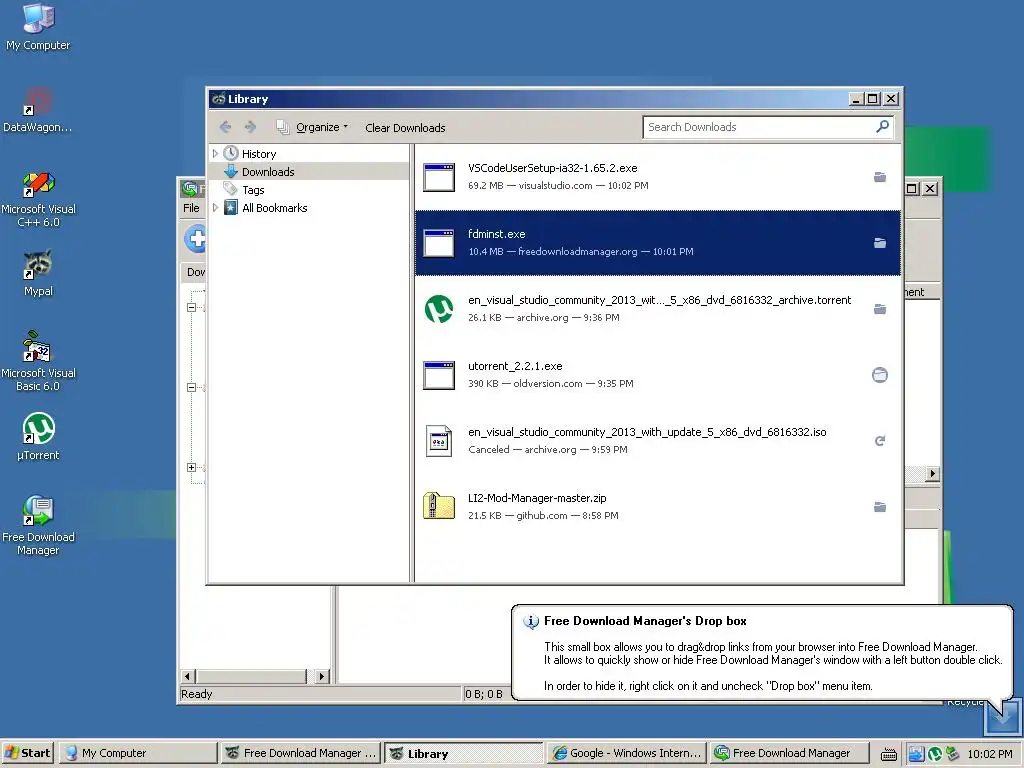Click left arrow of FDM horizontal scrollbar

click(187, 676)
